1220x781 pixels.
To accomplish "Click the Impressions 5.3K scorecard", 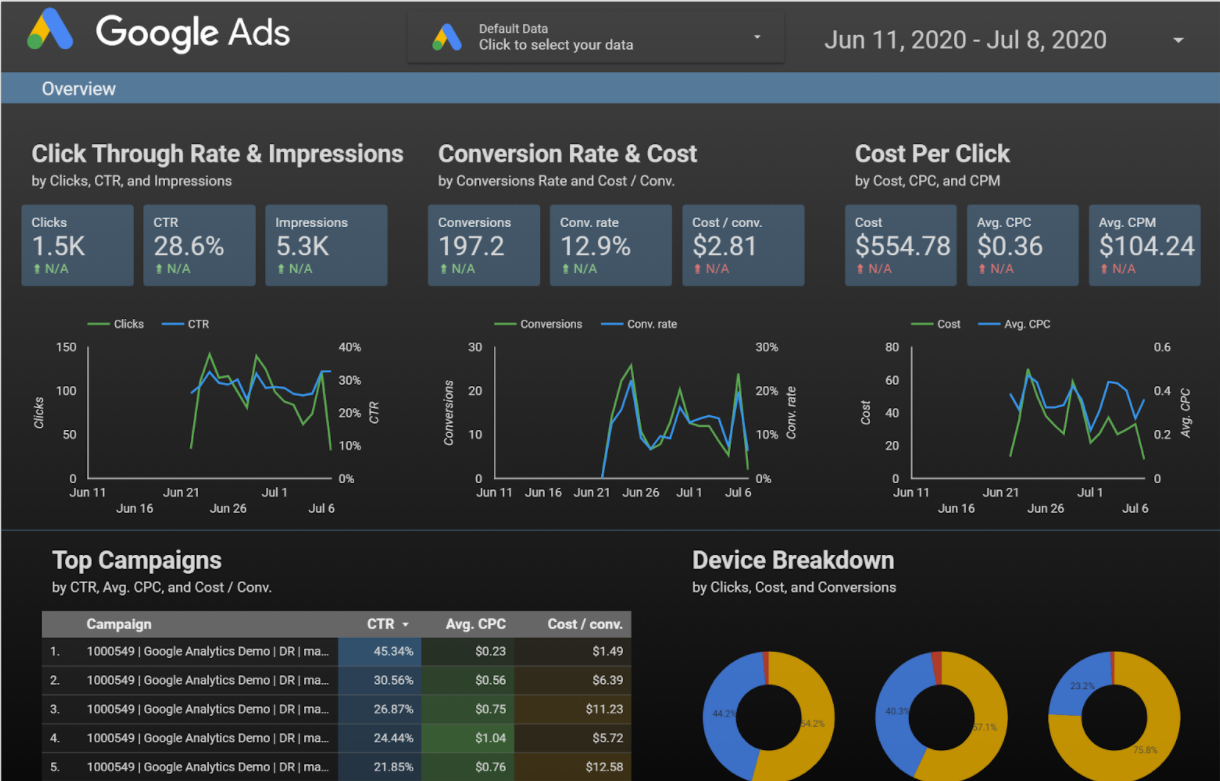I will 326,246.
